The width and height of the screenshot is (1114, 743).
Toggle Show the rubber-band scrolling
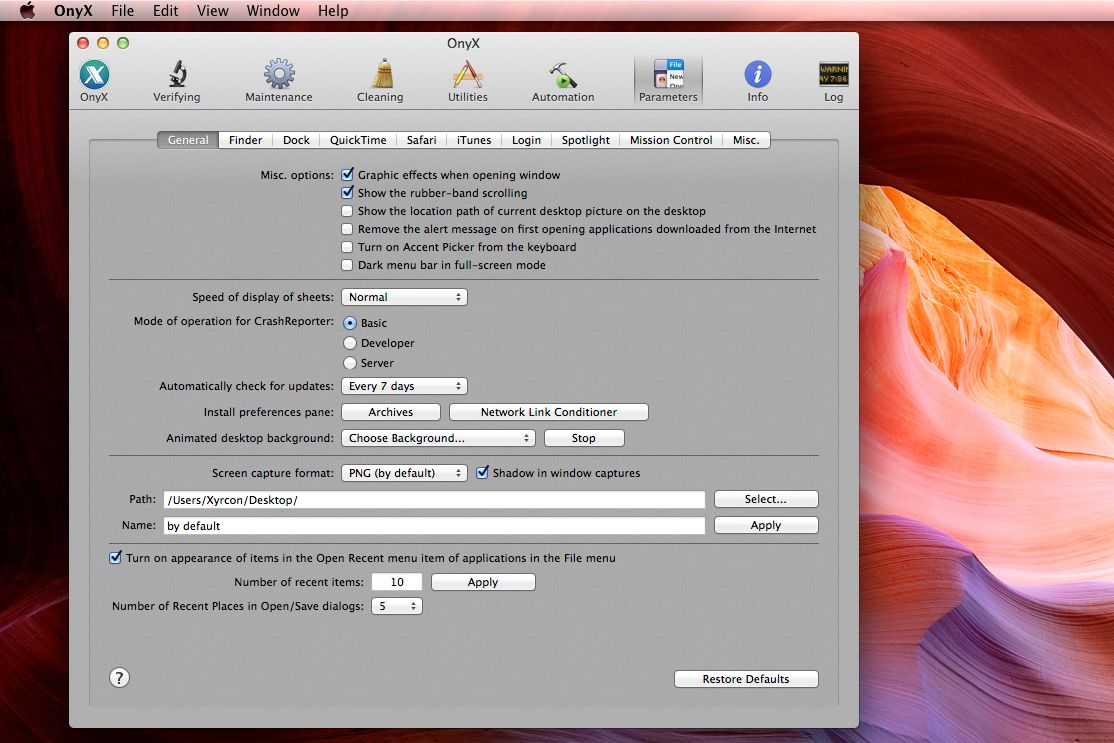347,192
